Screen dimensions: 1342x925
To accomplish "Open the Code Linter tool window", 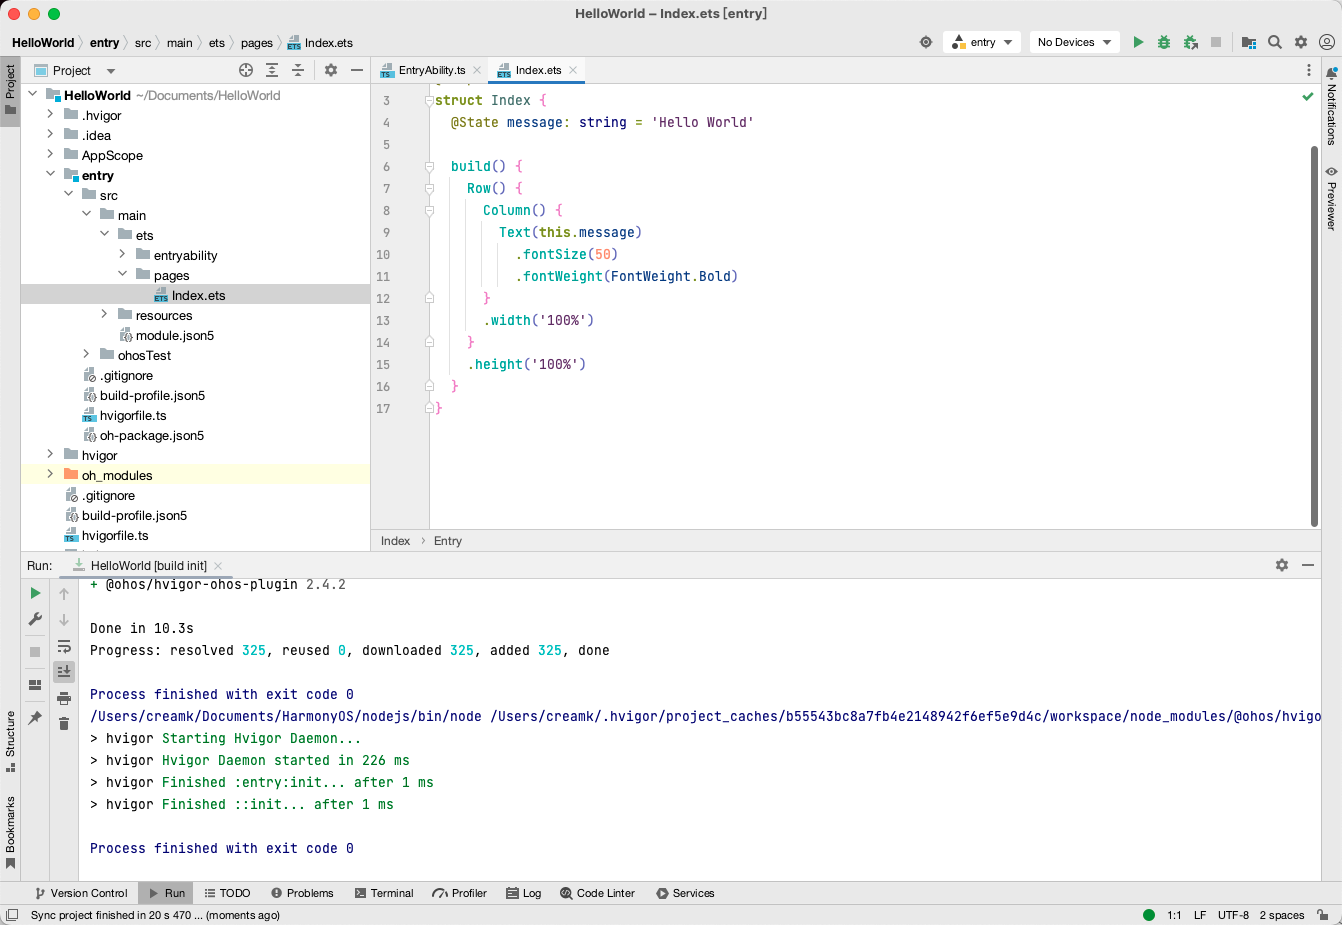I will (x=598, y=893).
